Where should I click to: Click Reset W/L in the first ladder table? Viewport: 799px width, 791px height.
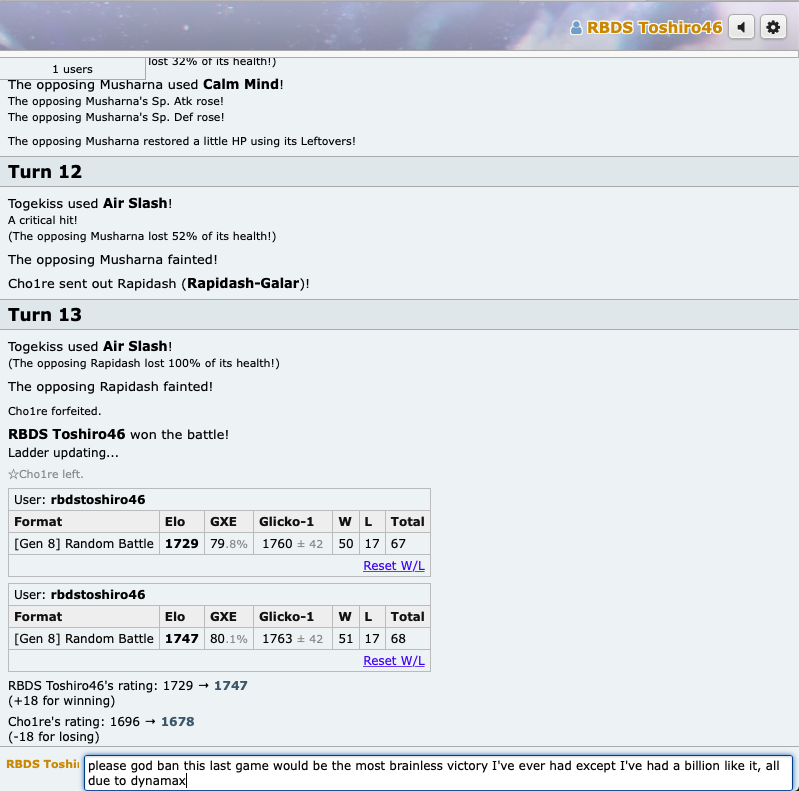tap(393, 566)
